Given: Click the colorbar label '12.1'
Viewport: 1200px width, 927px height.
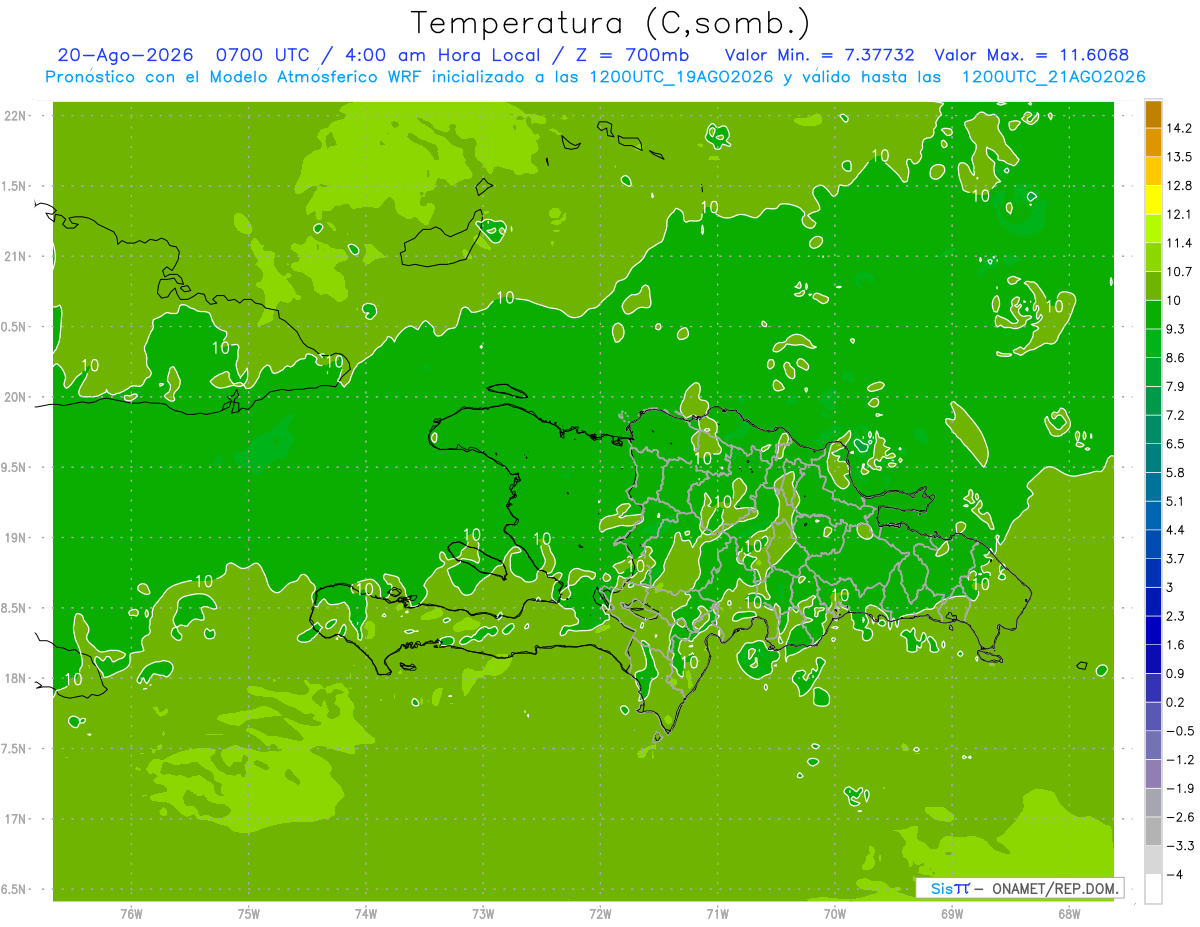Looking at the screenshot, I should click(x=1180, y=215).
